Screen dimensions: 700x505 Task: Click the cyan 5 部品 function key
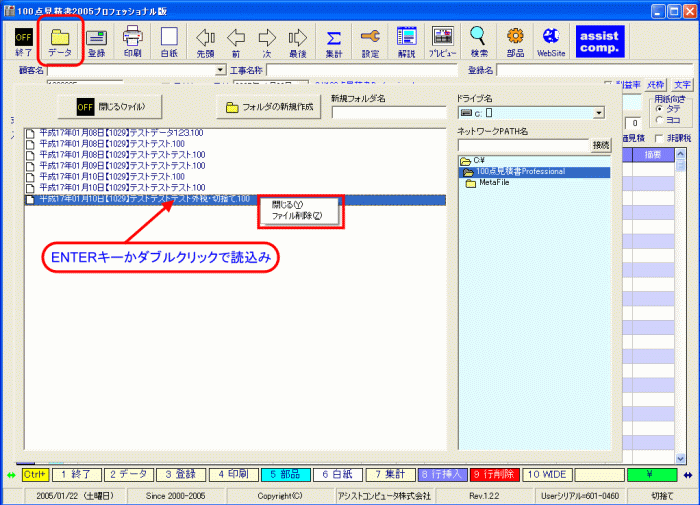pyautogui.click(x=286, y=475)
